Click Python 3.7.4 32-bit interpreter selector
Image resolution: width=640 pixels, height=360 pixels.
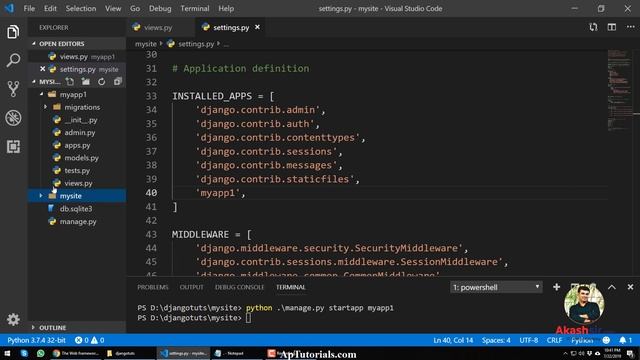click(36, 340)
